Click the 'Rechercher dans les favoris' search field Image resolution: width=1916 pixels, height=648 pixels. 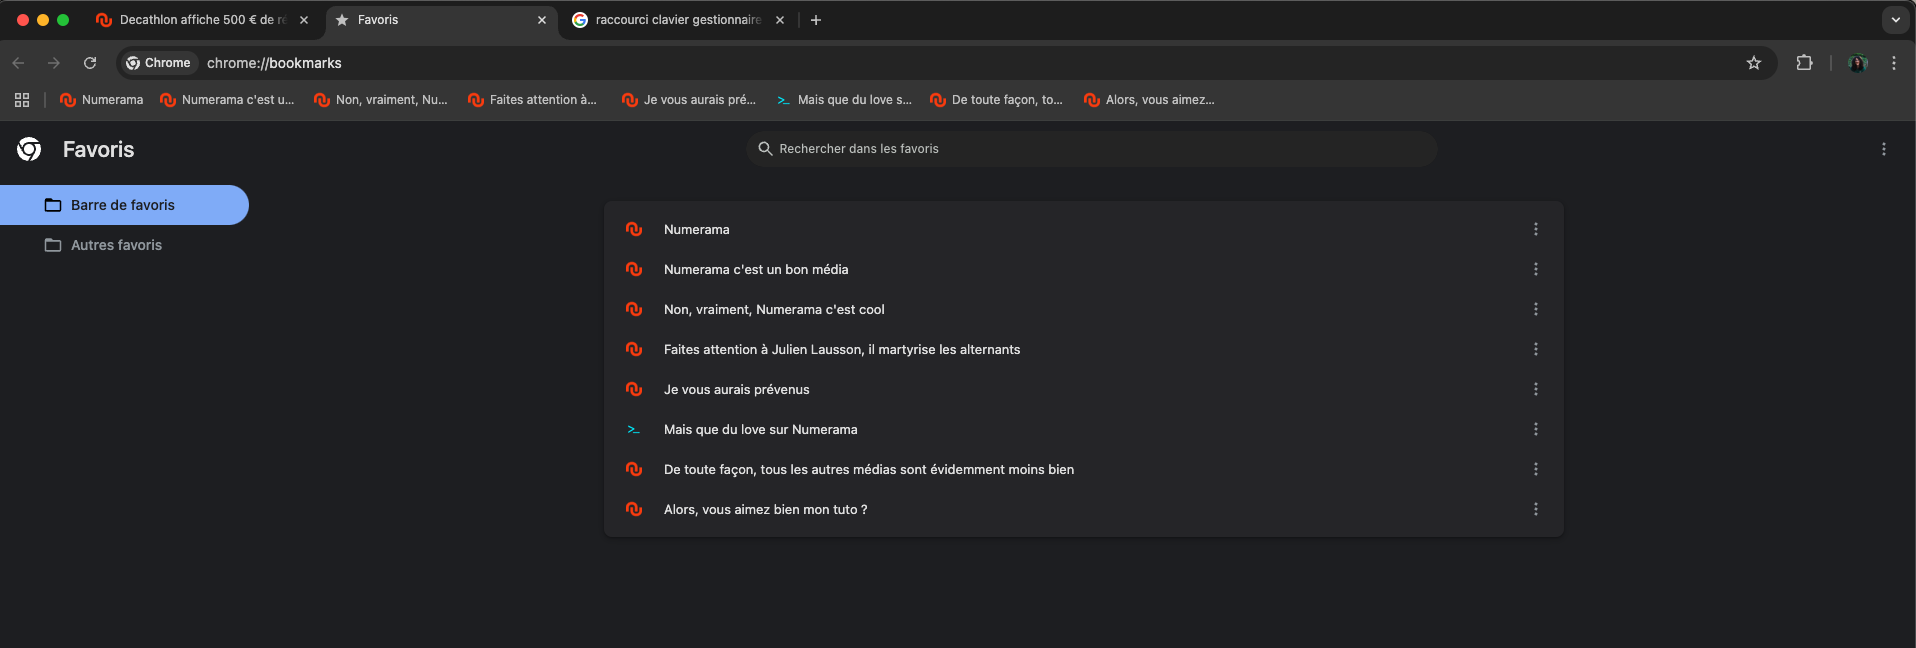[1092, 149]
